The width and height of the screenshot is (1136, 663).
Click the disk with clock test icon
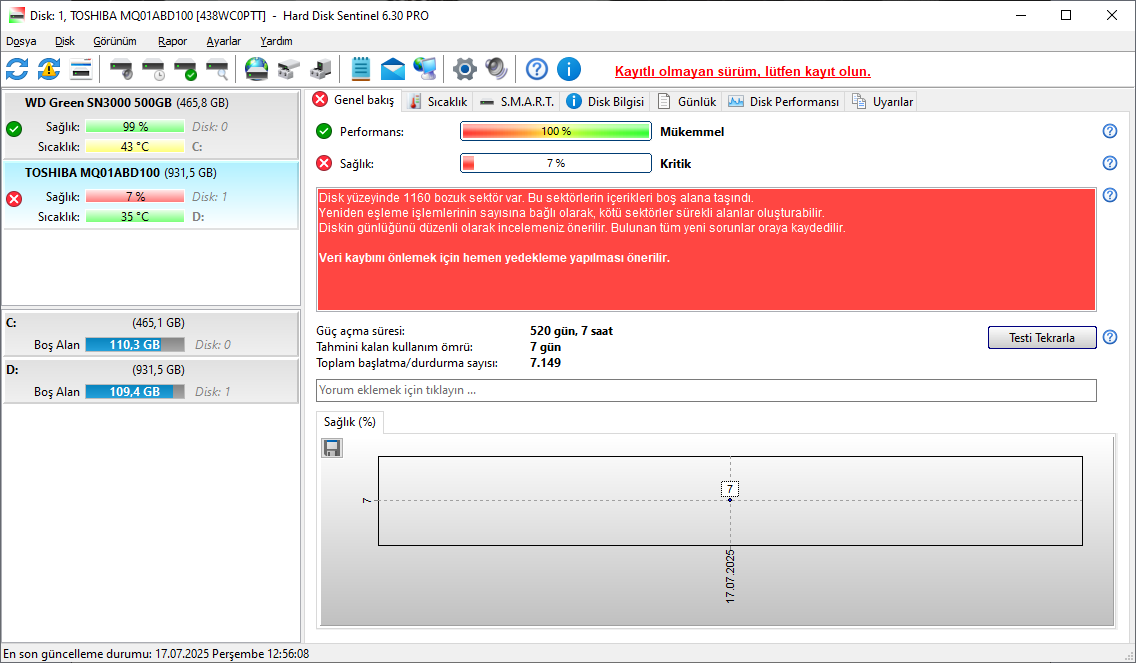coord(154,70)
